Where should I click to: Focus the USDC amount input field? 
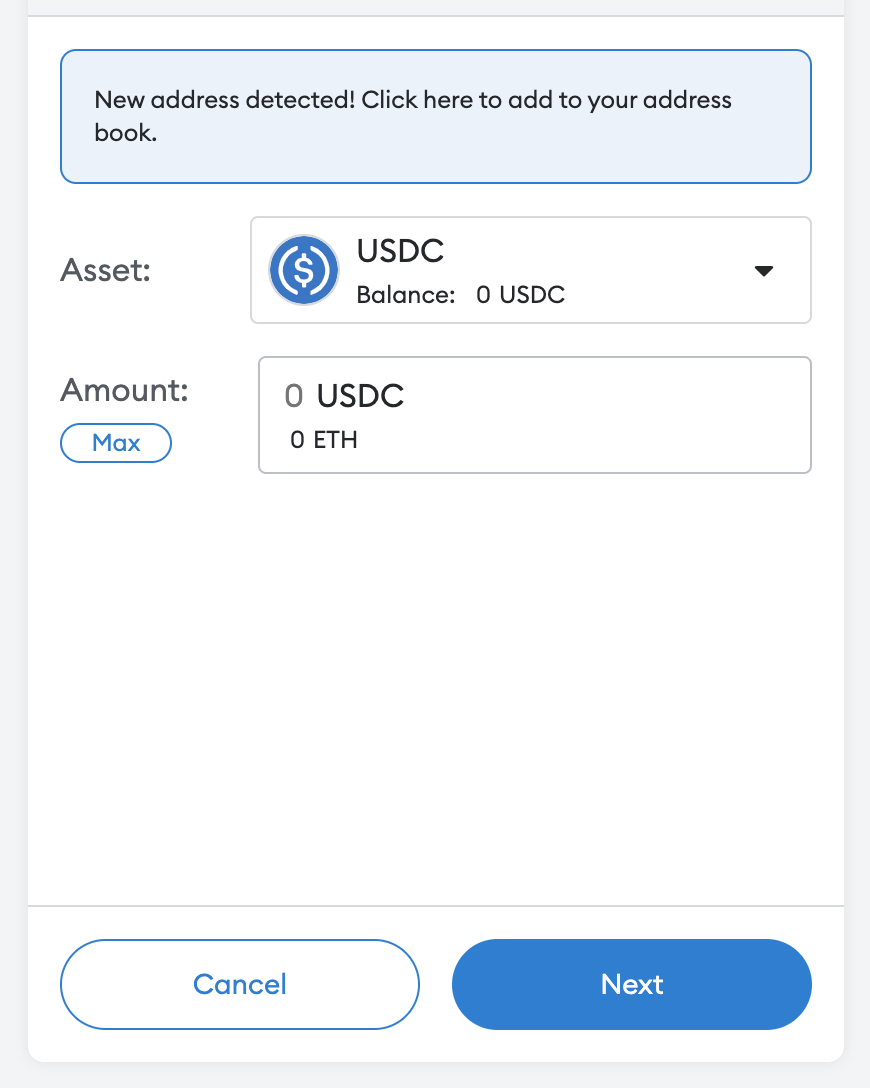(535, 415)
